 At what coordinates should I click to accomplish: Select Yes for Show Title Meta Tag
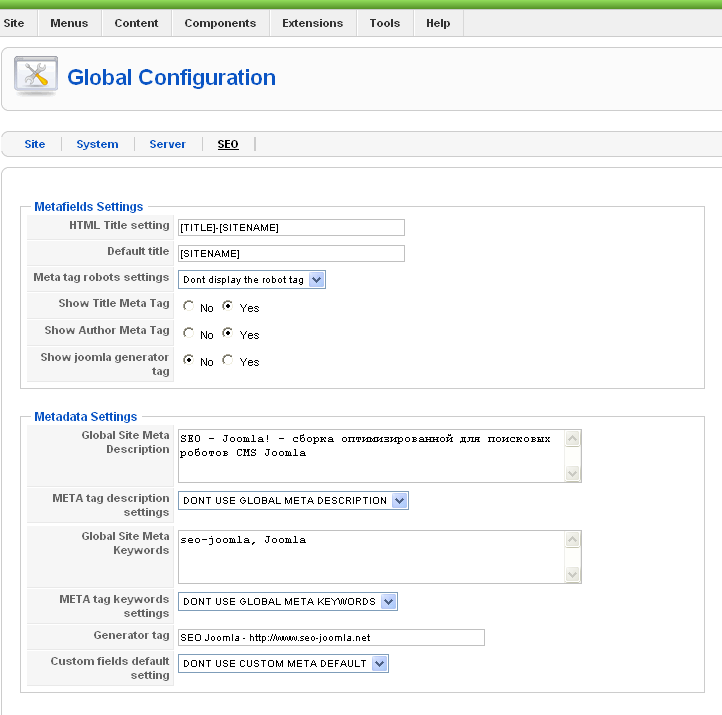227,306
